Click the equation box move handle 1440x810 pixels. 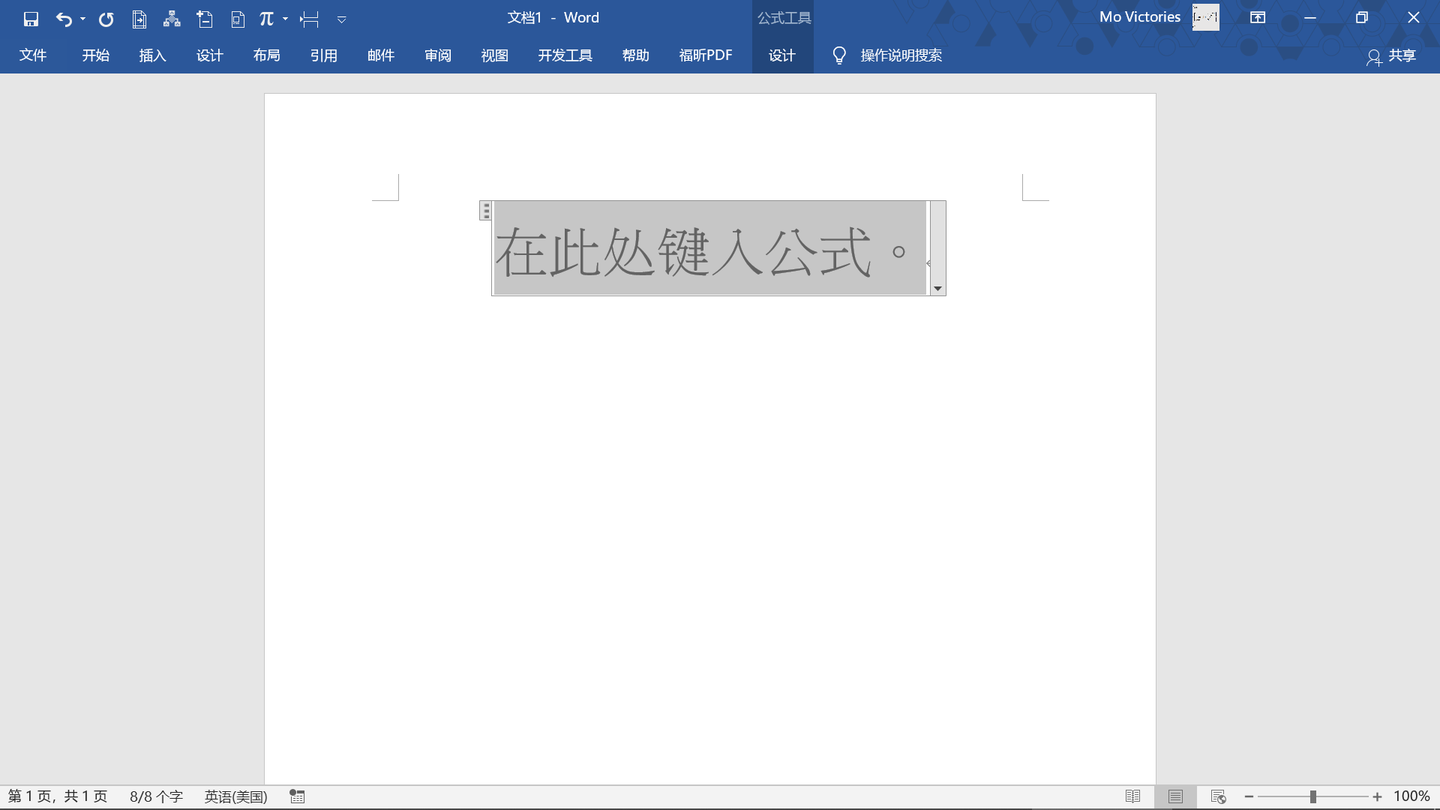(x=486, y=210)
